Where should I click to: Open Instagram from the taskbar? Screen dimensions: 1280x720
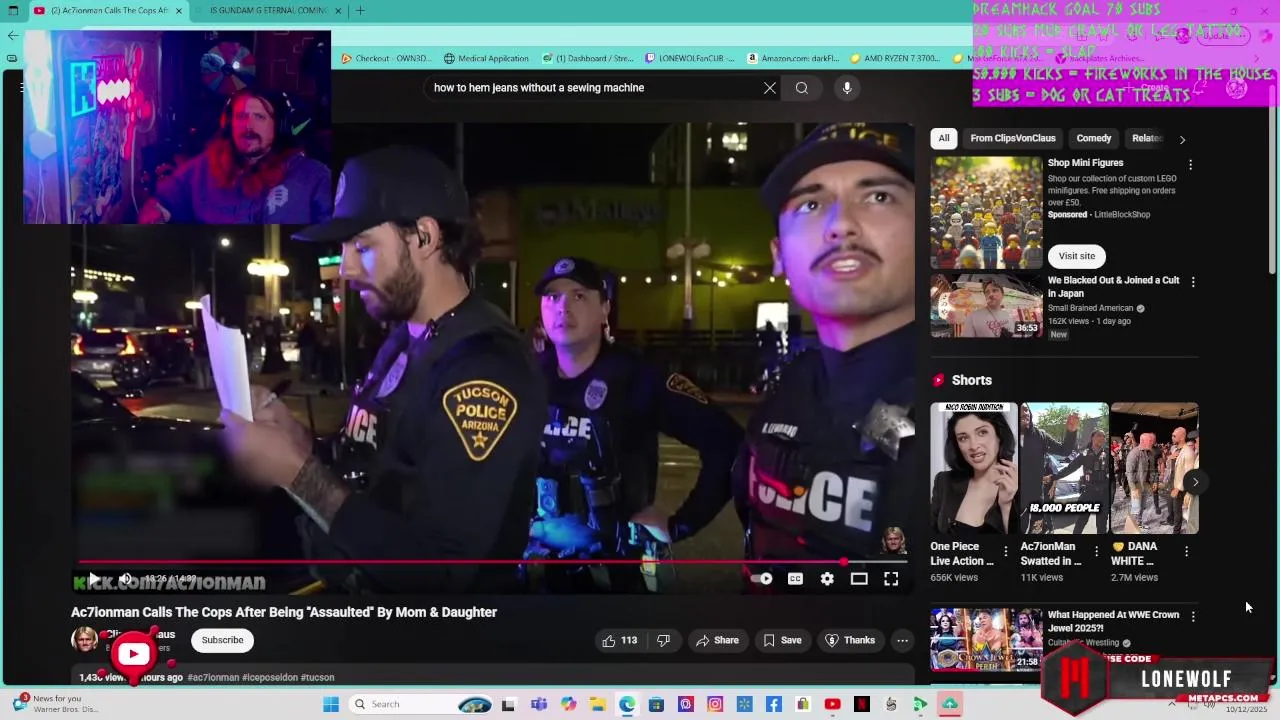click(715, 704)
